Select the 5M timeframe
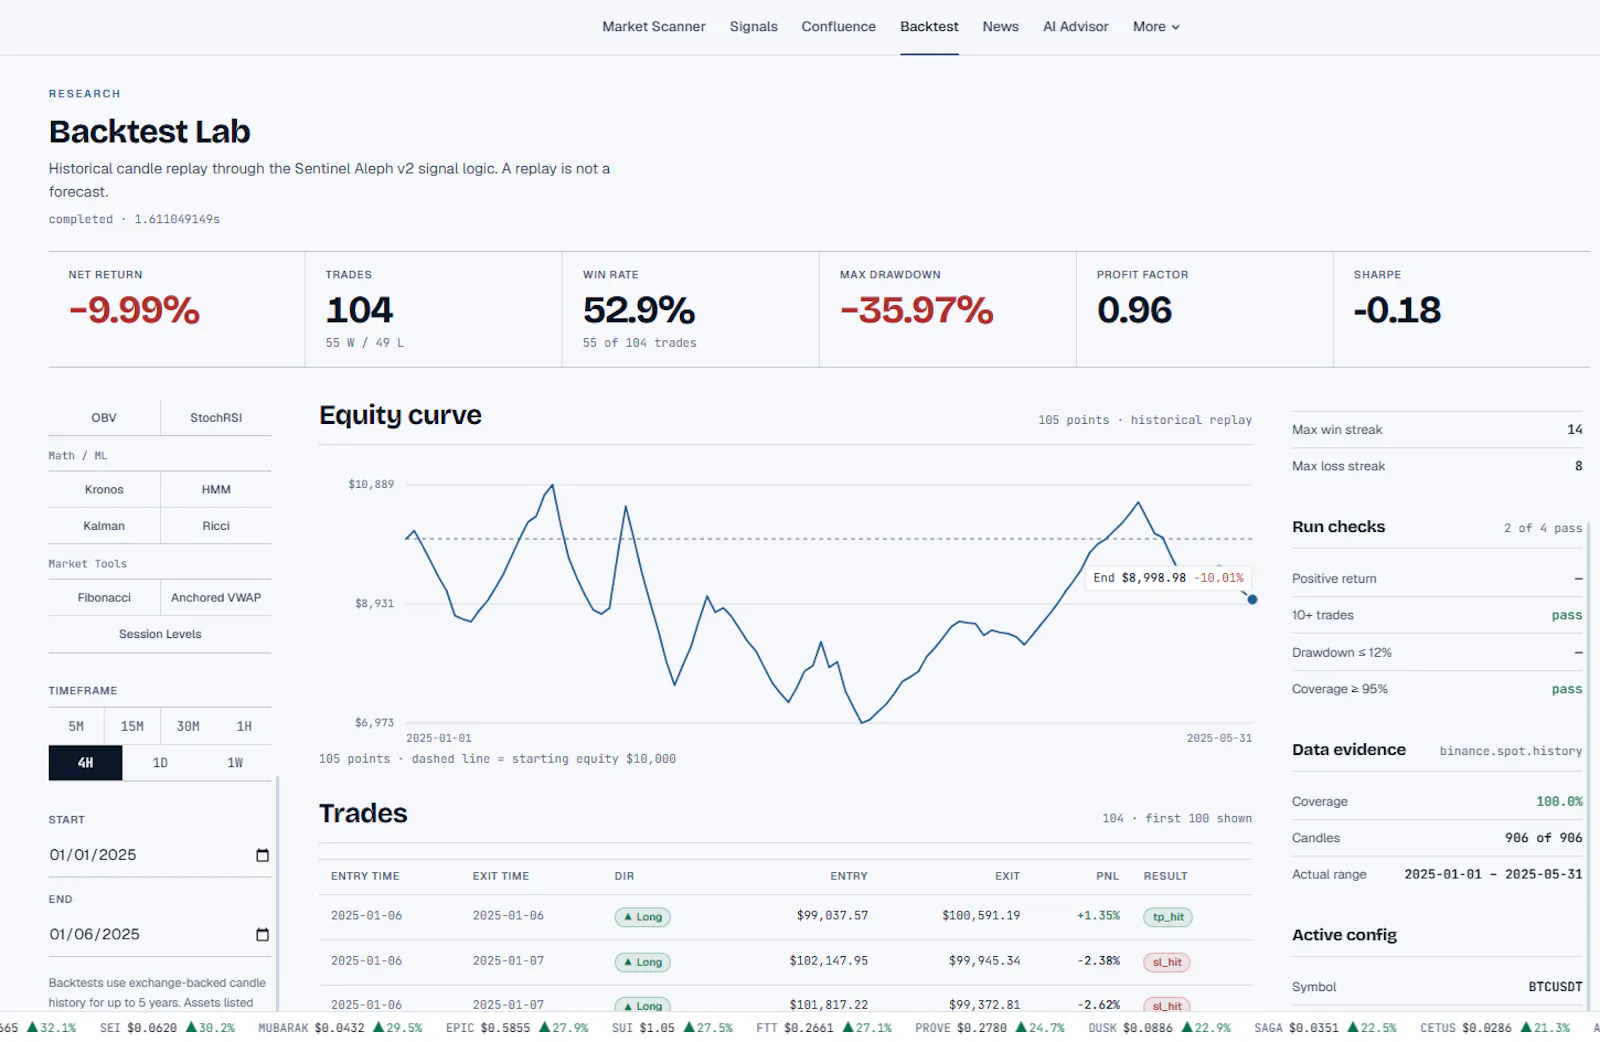1600x1042 pixels. click(x=76, y=727)
